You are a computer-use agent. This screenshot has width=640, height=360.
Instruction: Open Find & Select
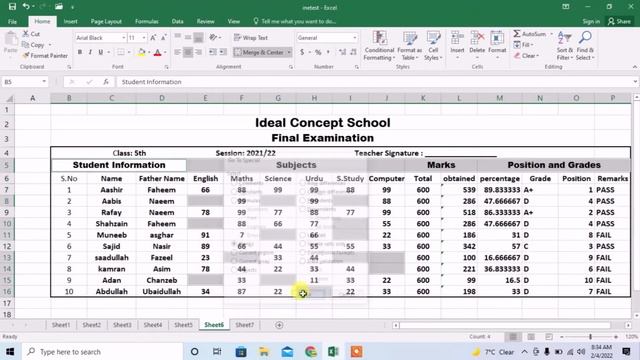585,46
